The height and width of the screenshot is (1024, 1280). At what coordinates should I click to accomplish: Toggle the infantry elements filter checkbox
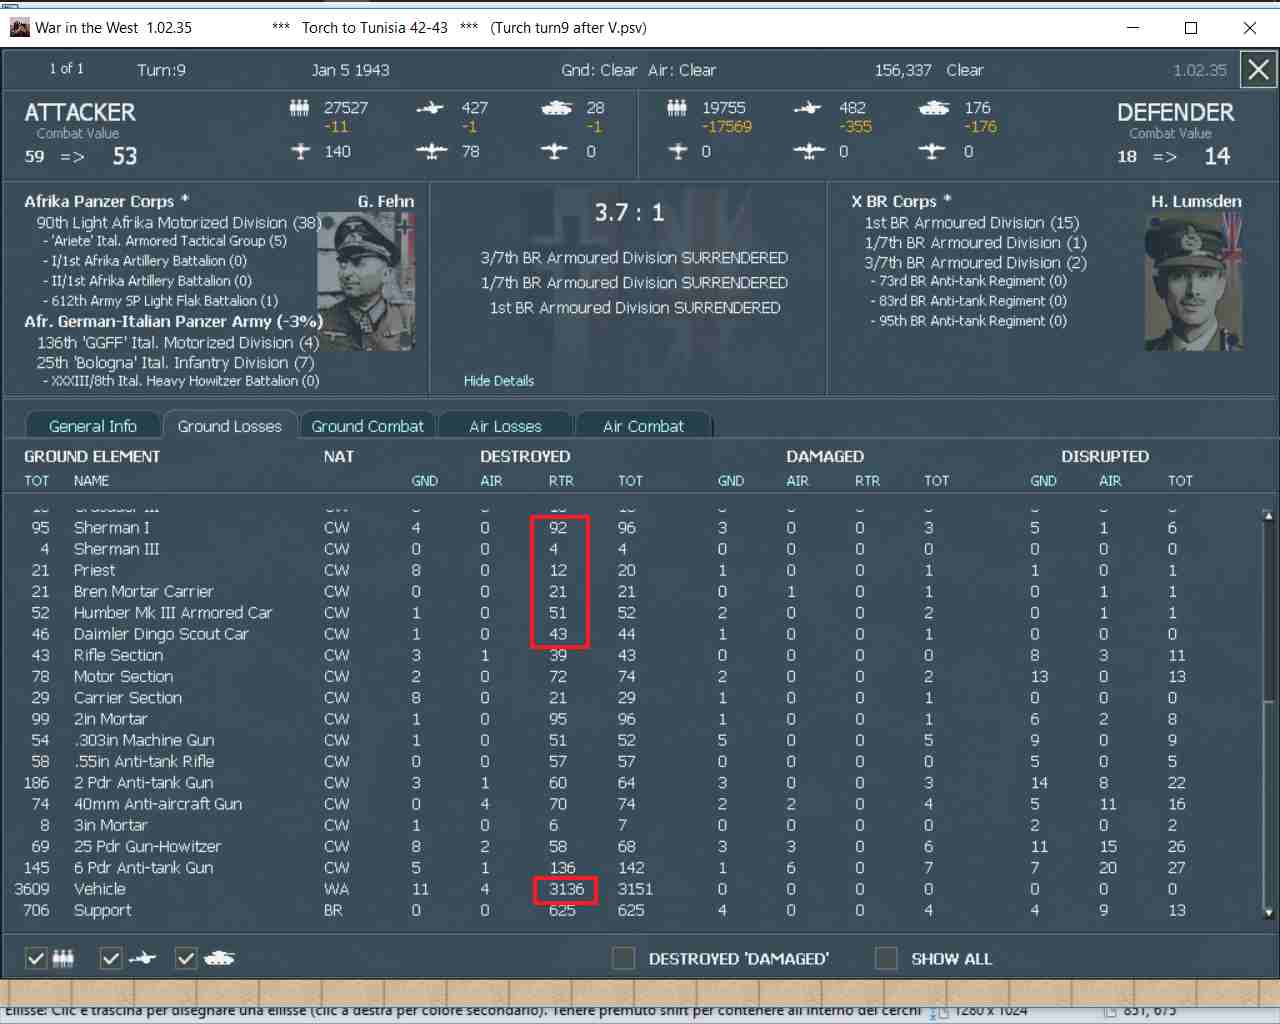36,958
